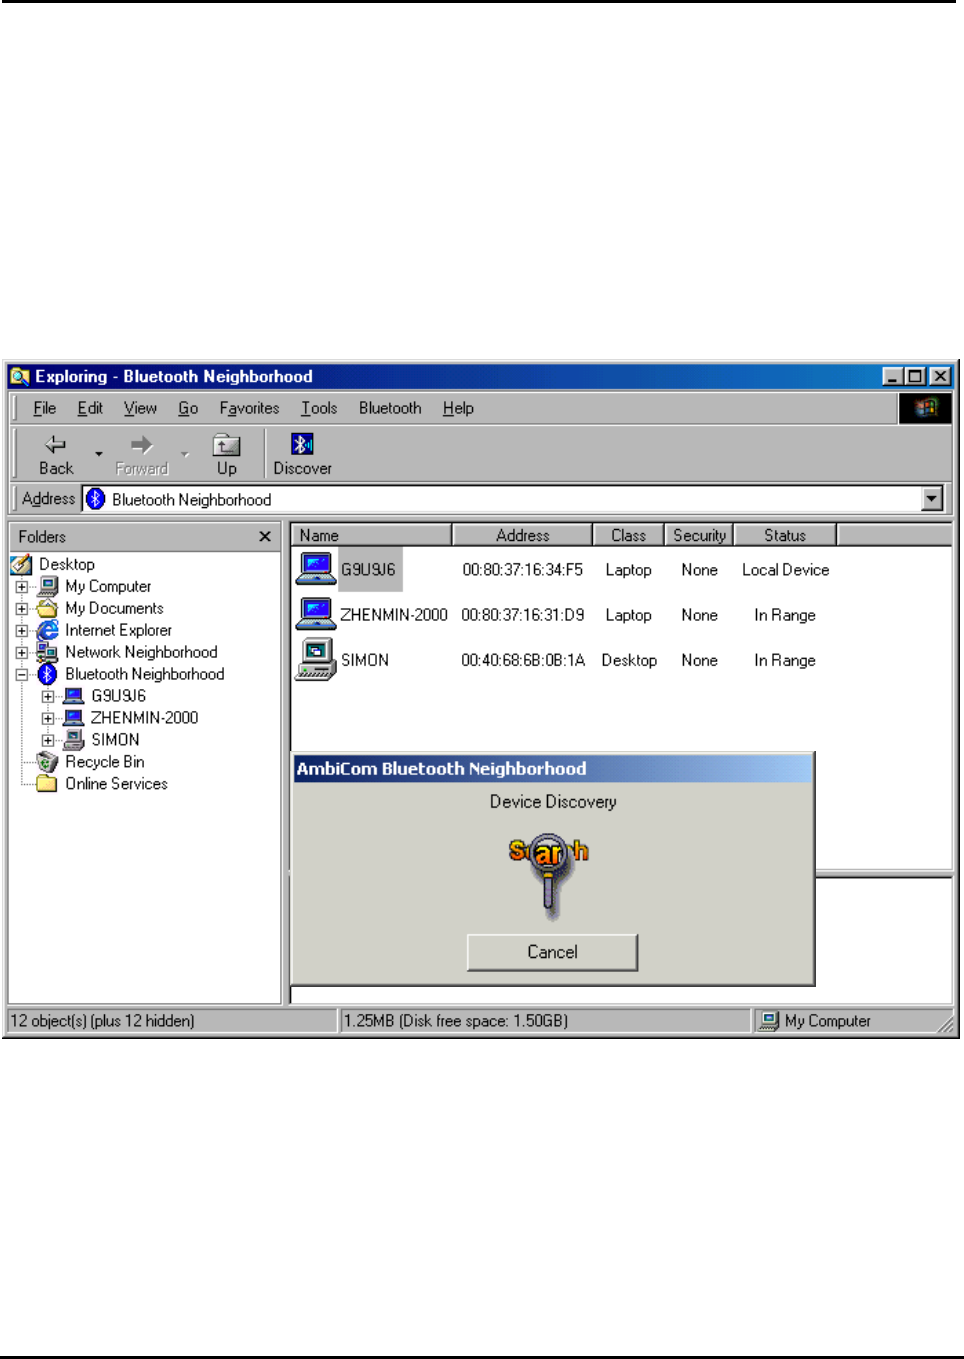This screenshot has width=964, height=1359.
Task: Select the Recycle Bin tree label
Action: [105, 762]
